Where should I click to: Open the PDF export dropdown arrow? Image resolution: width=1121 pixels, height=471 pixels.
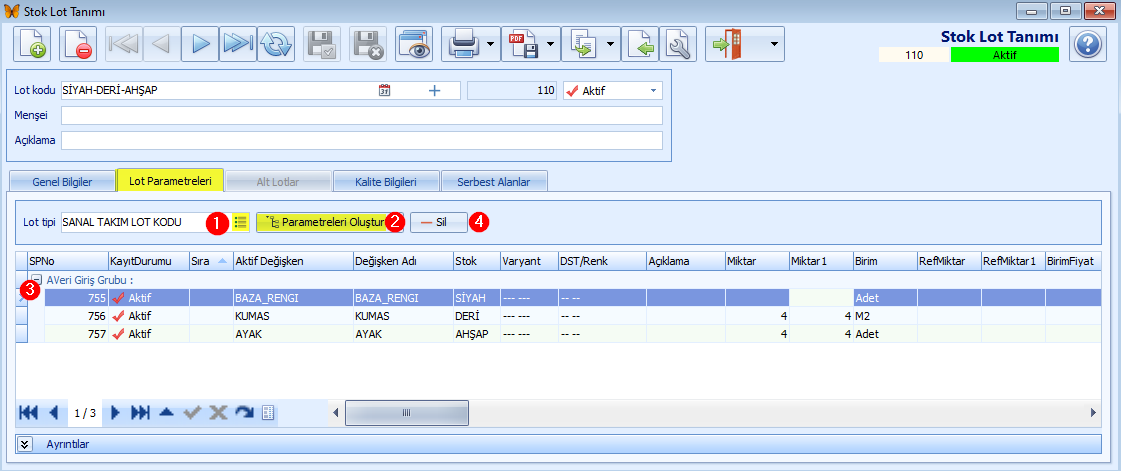pyautogui.click(x=551, y=44)
